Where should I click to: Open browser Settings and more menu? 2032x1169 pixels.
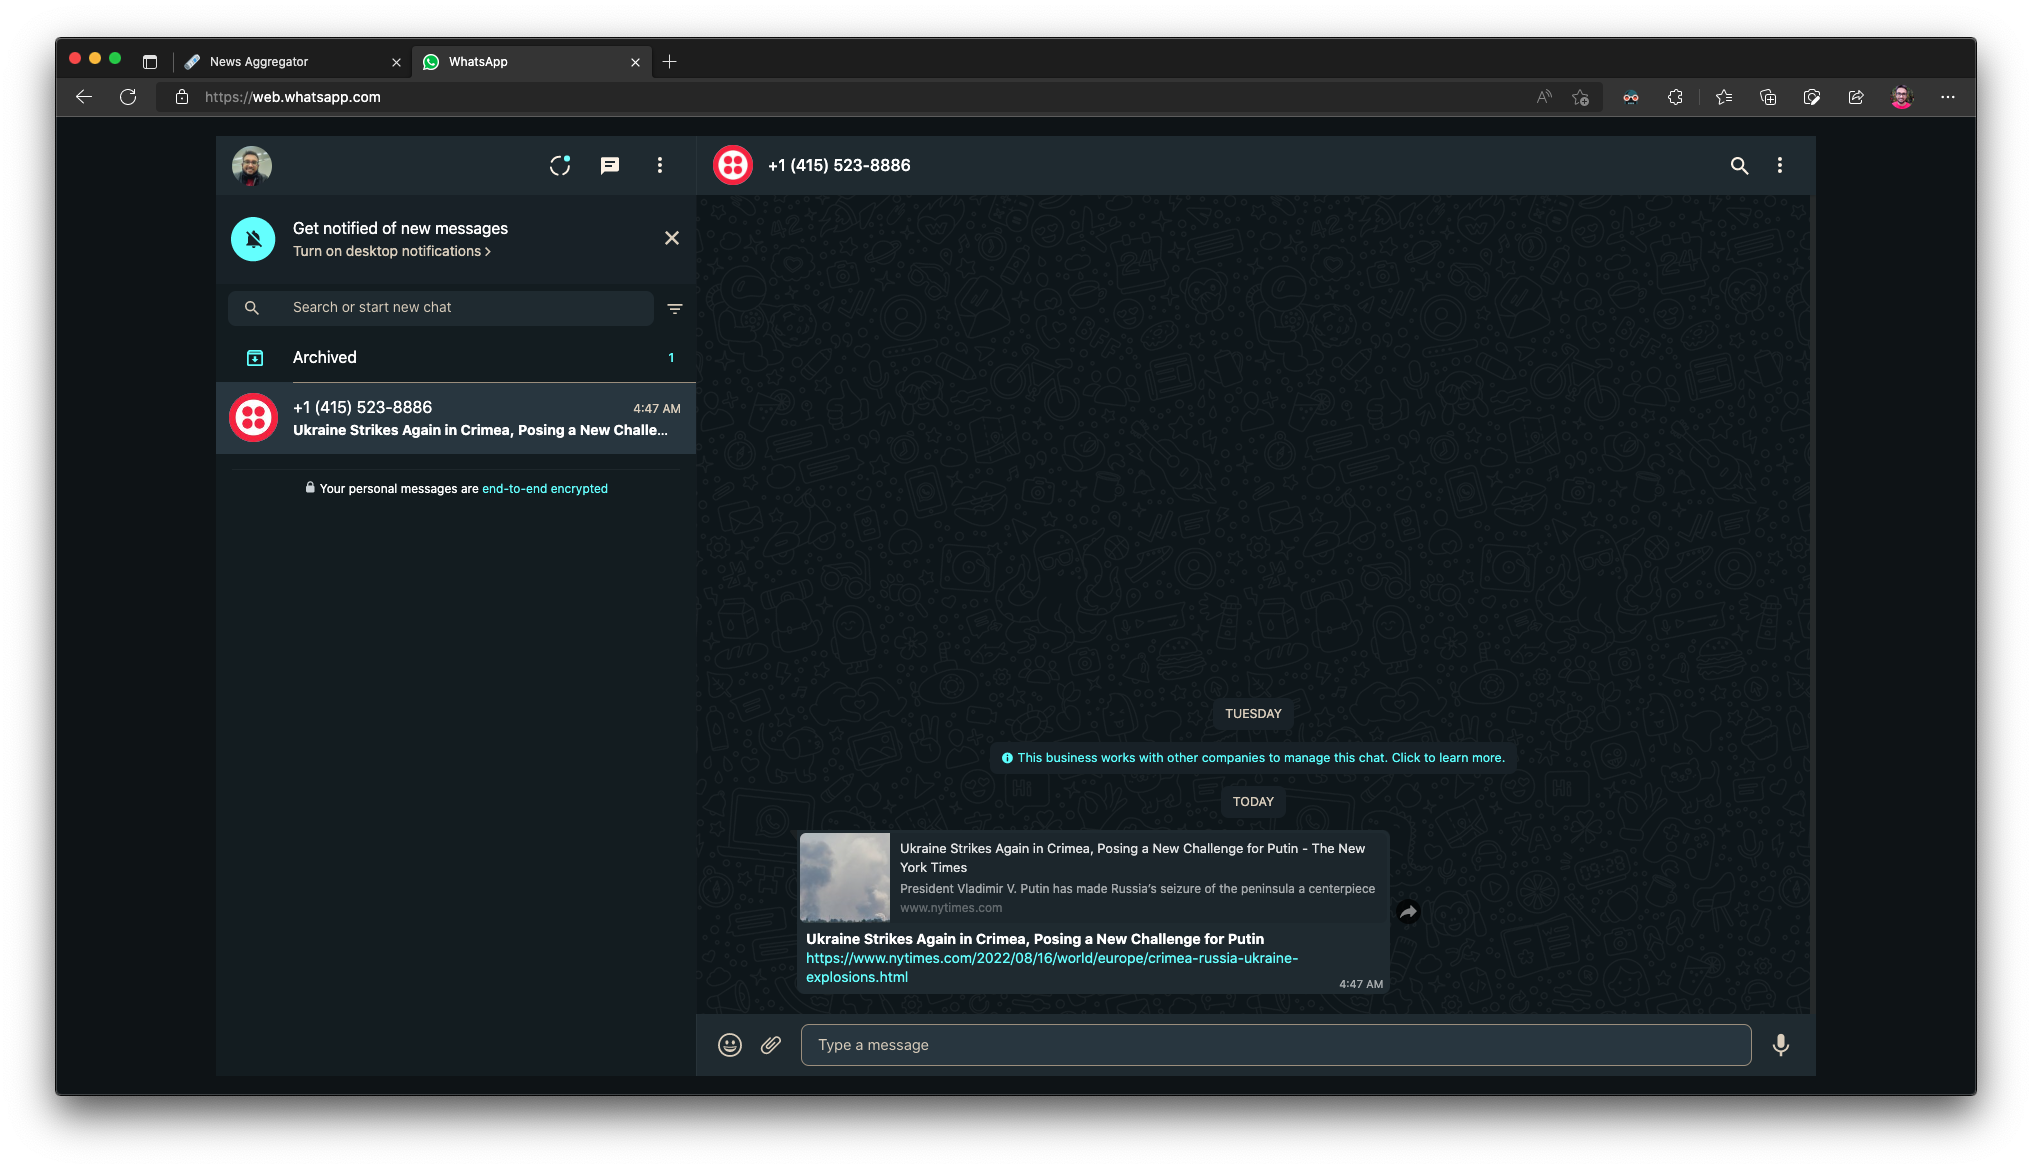[x=1948, y=97]
